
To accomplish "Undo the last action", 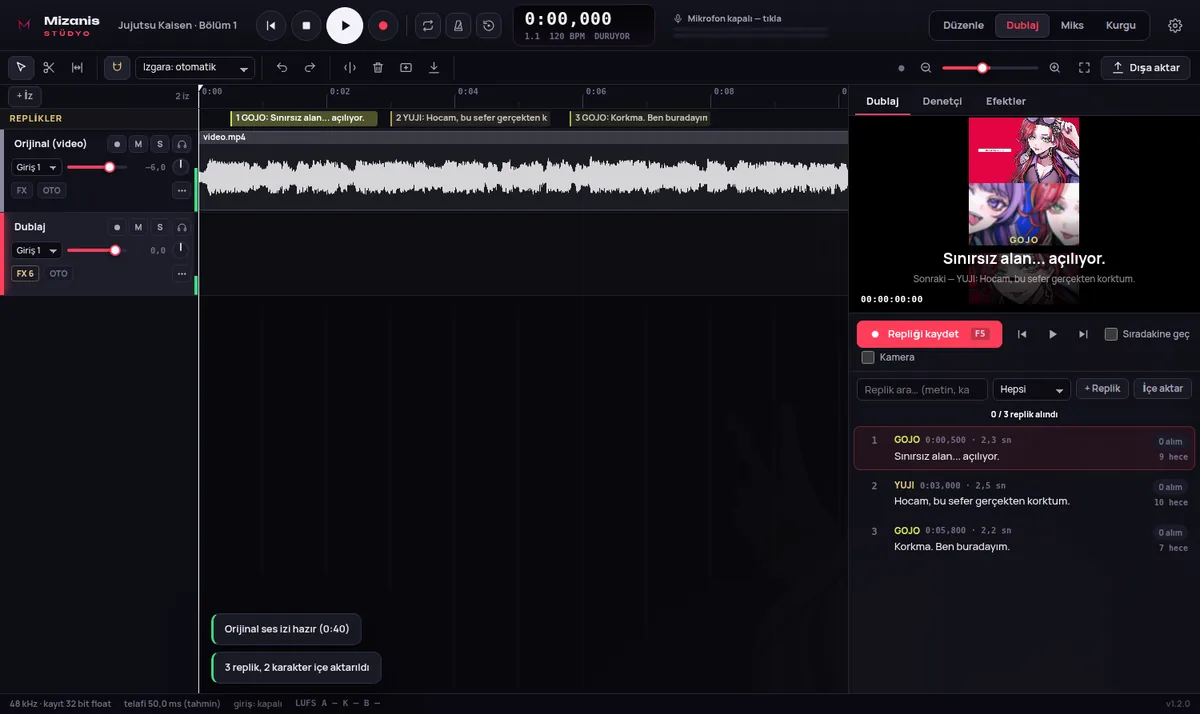I will [282, 67].
